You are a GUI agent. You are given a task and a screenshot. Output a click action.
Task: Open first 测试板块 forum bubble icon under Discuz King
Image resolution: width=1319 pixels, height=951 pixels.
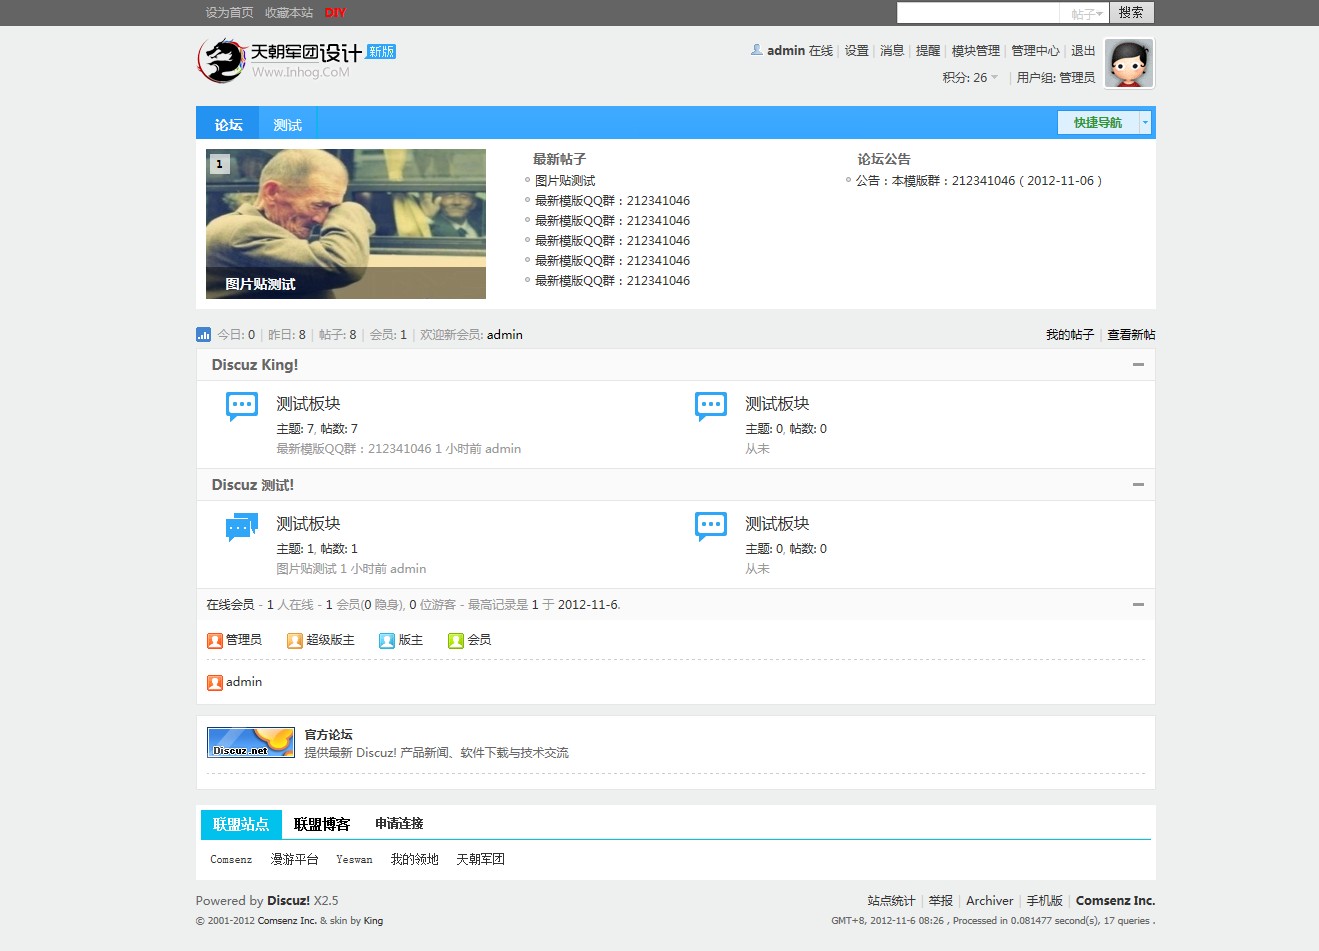[x=242, y=406]
